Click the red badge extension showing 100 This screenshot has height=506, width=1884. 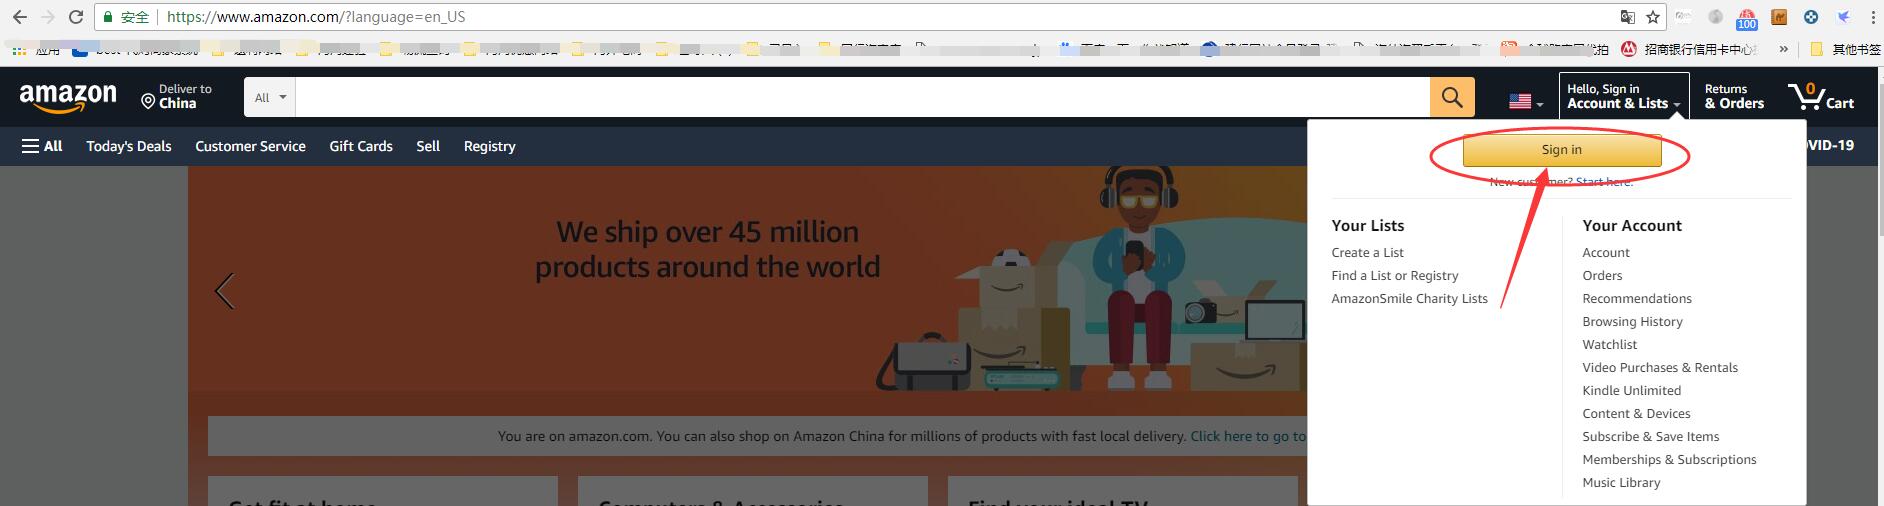pos(1747,18)
